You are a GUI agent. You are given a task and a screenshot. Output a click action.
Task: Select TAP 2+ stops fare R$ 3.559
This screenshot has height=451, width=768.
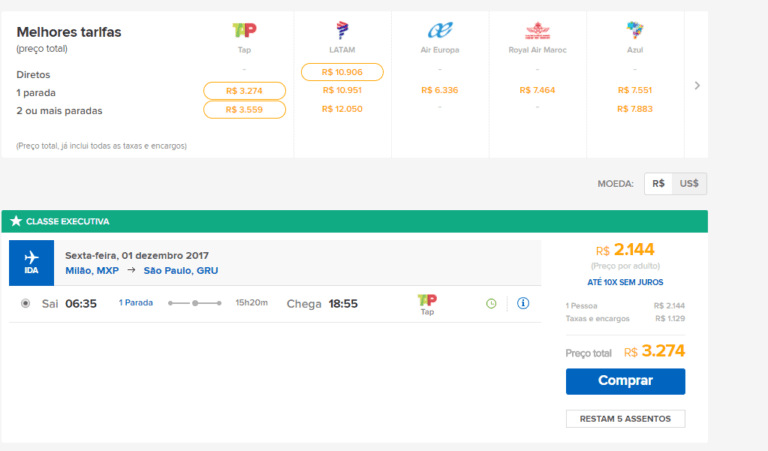point(244,109)
